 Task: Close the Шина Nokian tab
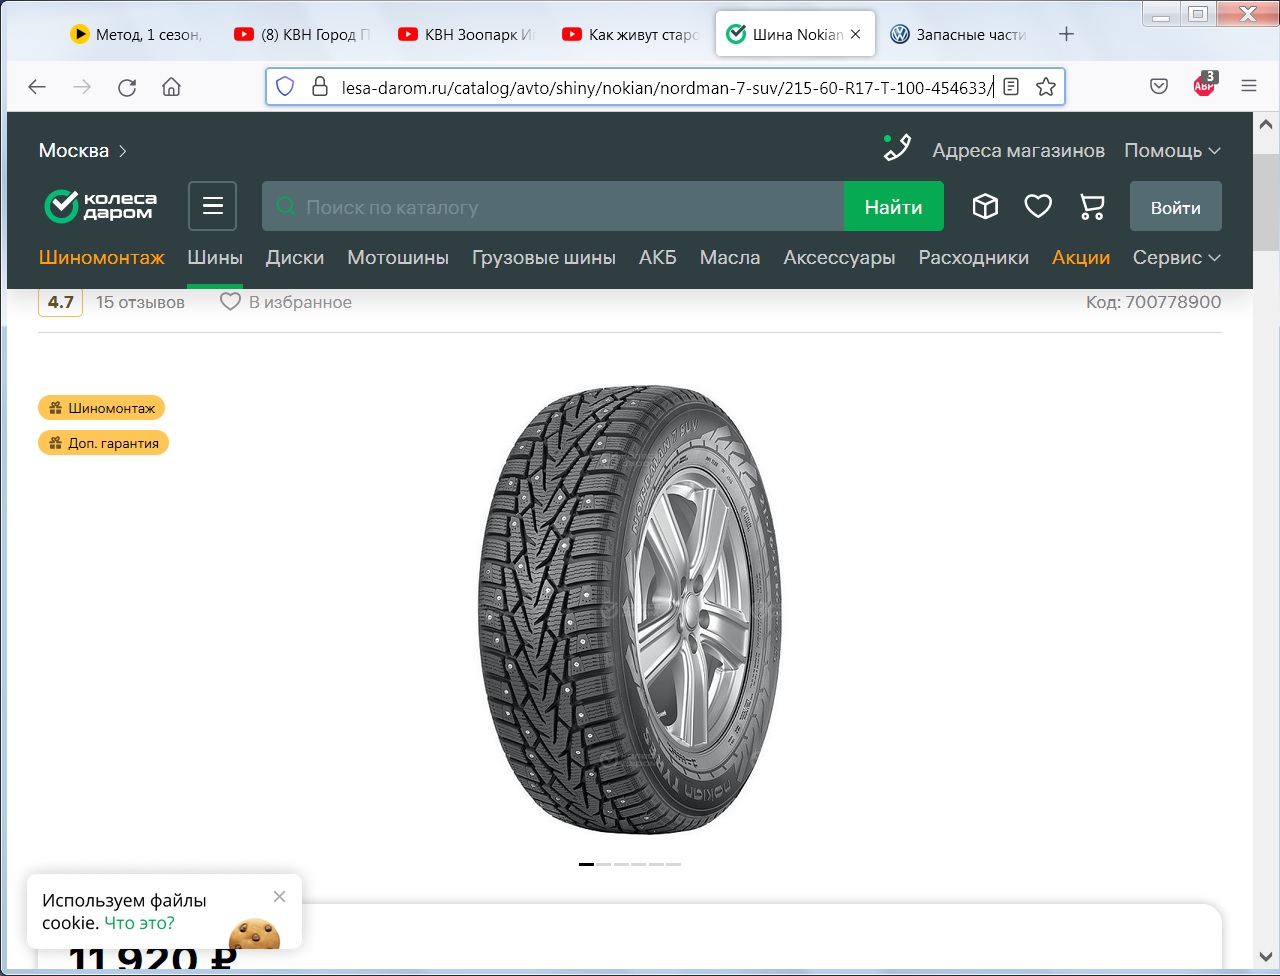tap(855, 34)
